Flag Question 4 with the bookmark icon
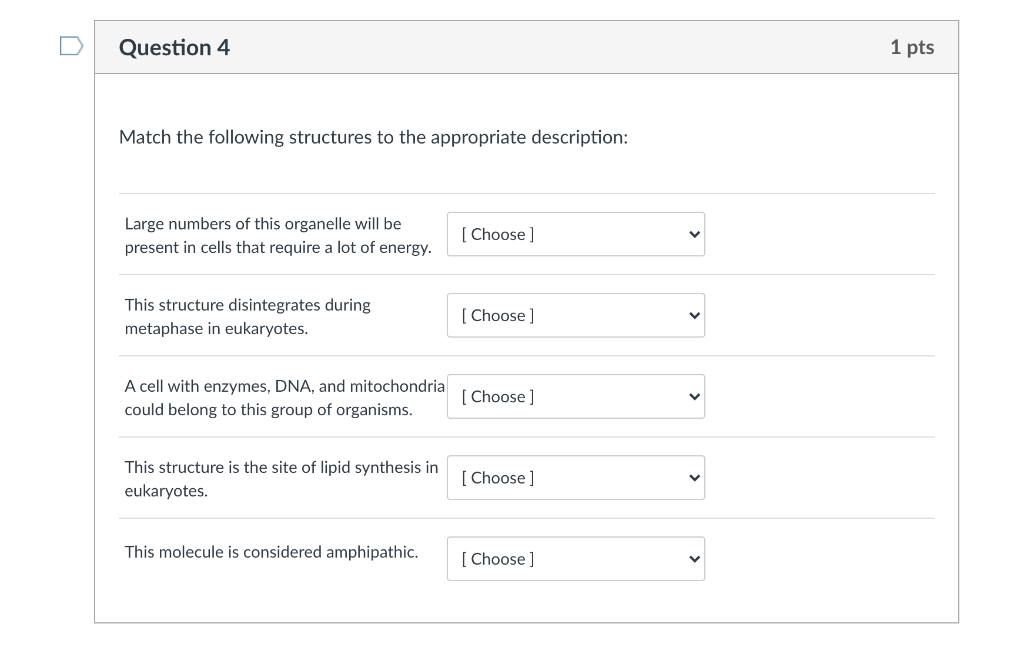1024x667 pixels. (x=70, y=47)
